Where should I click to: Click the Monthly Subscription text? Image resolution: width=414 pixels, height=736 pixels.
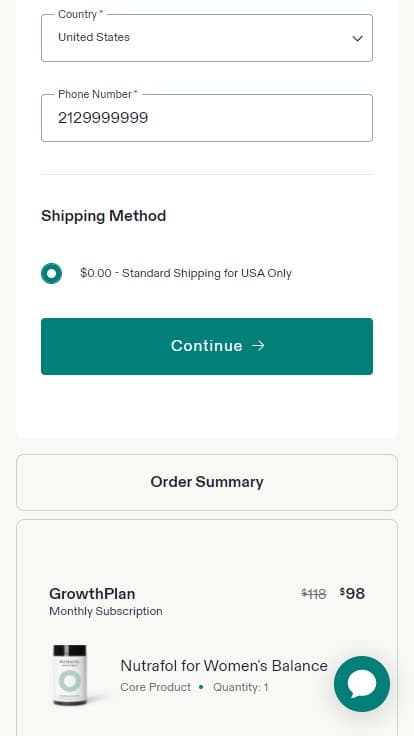pos(106,611)
